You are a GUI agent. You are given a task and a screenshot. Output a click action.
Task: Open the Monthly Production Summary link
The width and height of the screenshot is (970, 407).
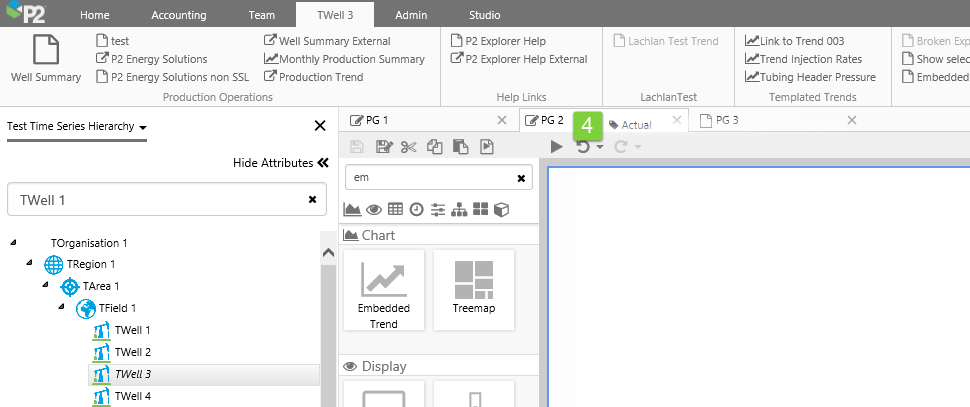344,59
